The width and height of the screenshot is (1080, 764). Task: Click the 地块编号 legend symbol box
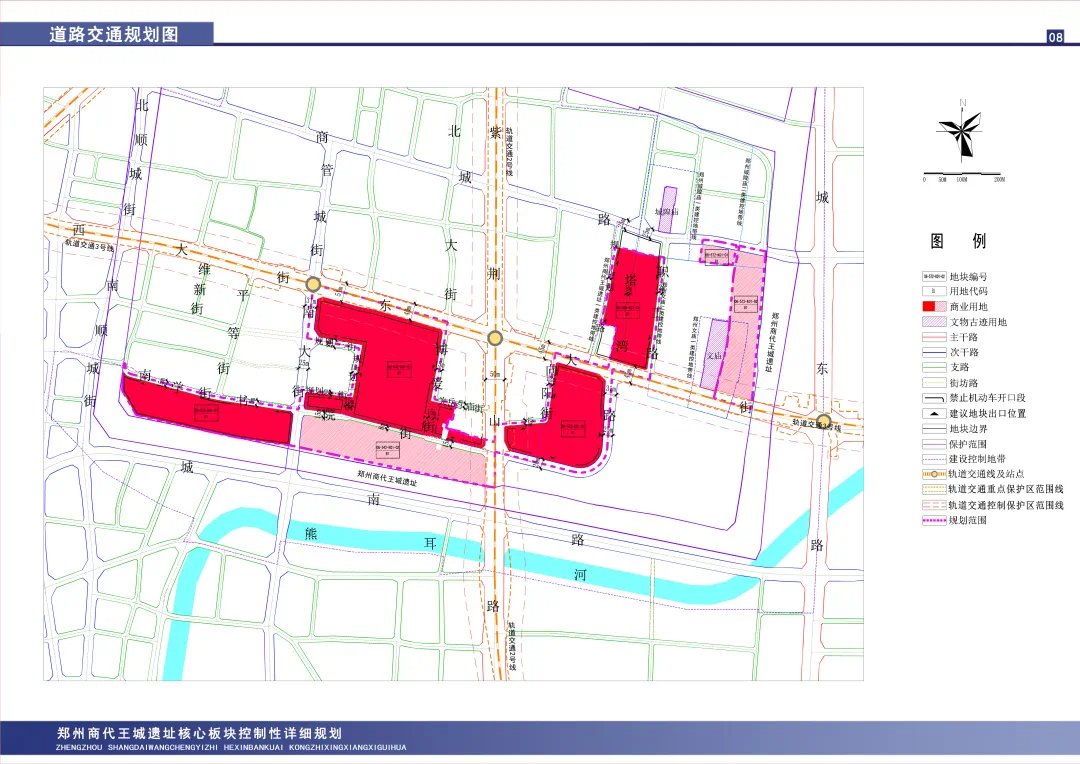tap(934, 276)
